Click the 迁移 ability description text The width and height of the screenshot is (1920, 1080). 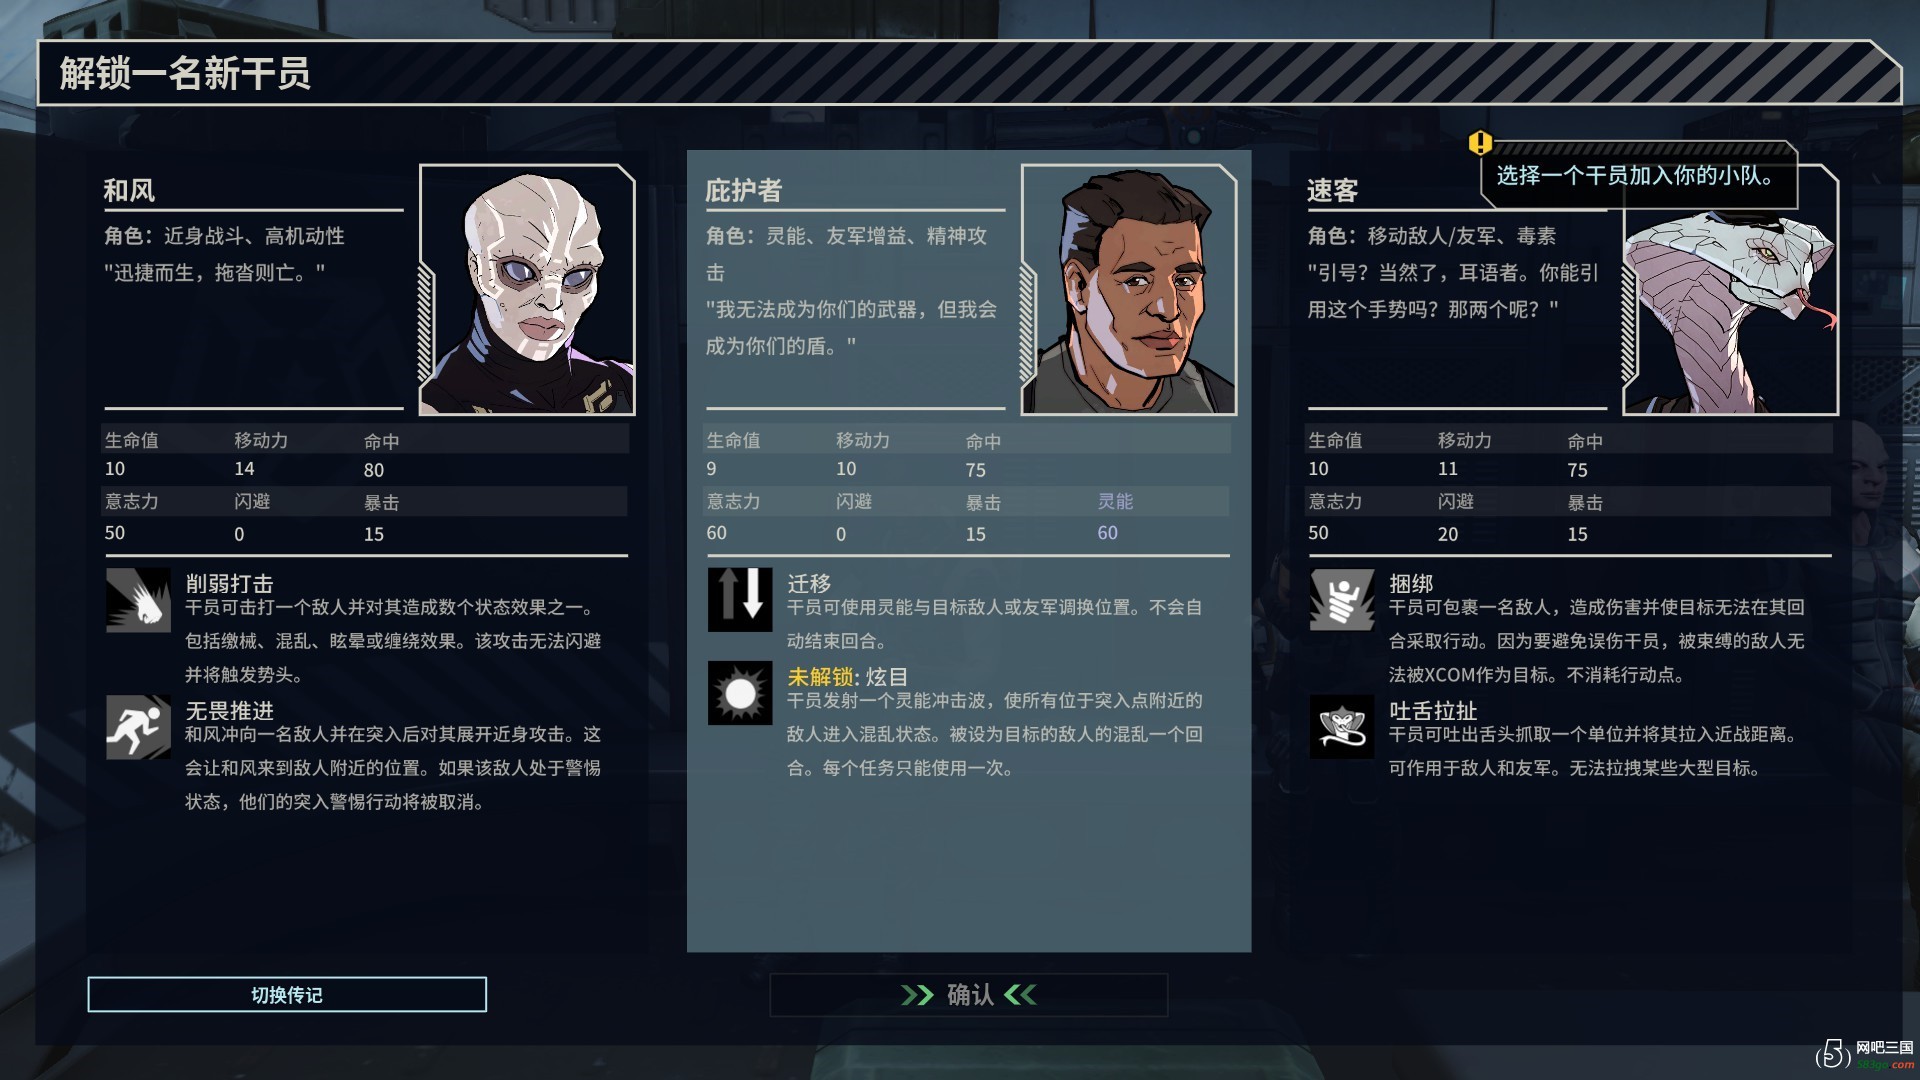coord(995,624)
